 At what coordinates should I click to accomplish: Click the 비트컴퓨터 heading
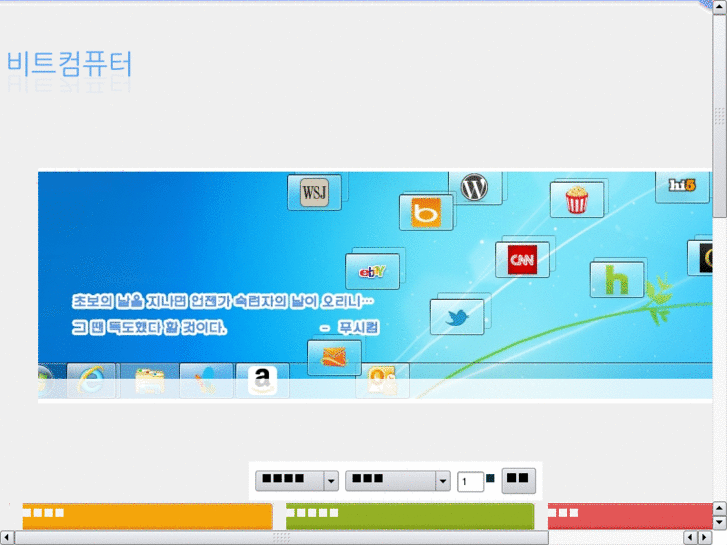pos(70,64)
